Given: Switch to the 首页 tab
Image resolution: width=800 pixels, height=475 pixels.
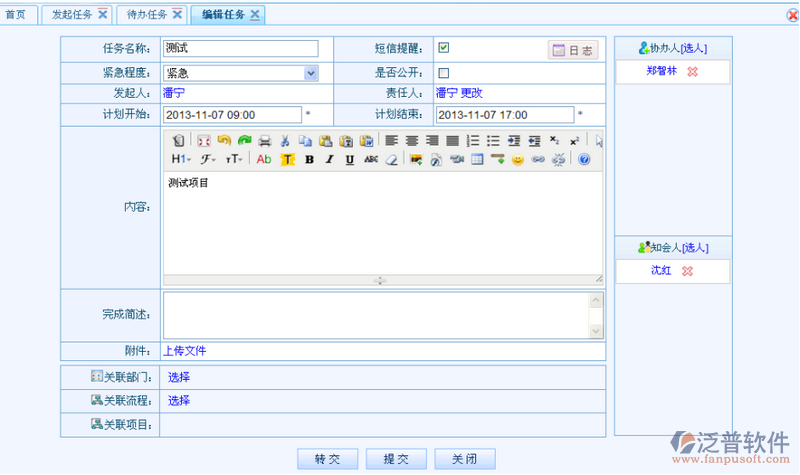Looking at the screenshot, I should [x=18, y=14].
